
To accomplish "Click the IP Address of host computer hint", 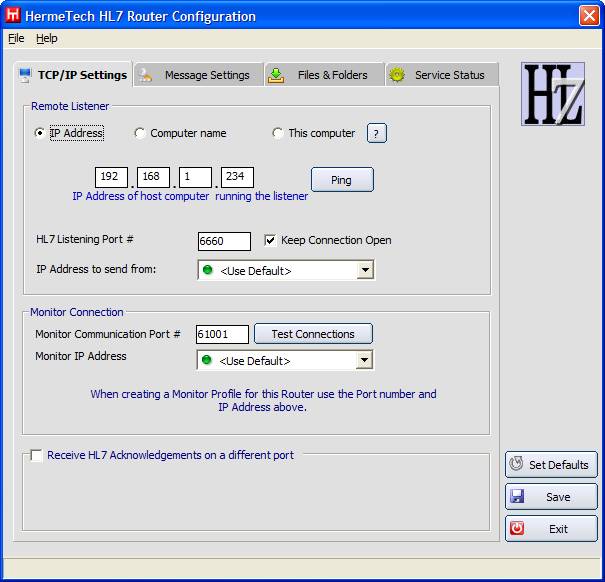I will tap(190, 196).
